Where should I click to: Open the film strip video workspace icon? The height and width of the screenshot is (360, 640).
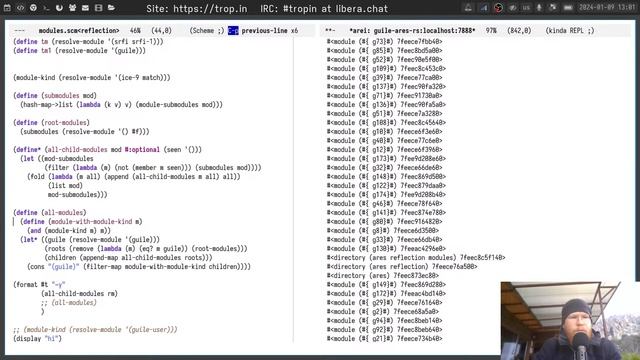click(x=98, y=8)
